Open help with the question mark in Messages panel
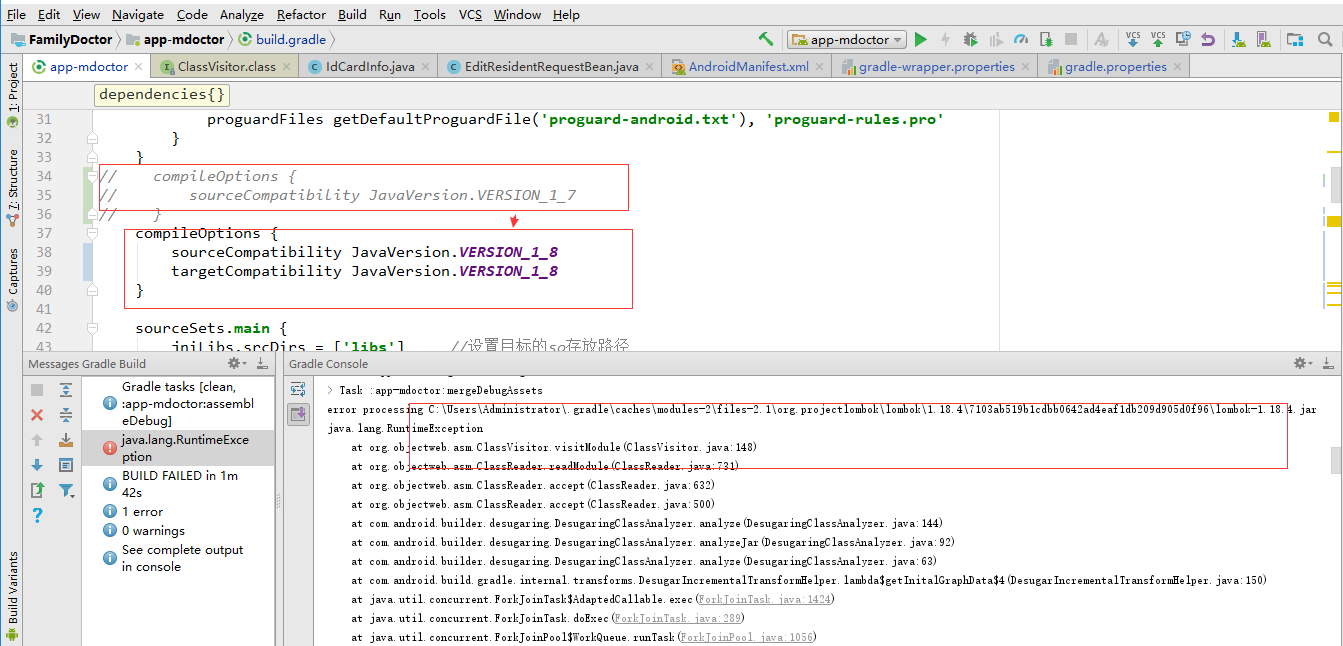 [37, 516]
